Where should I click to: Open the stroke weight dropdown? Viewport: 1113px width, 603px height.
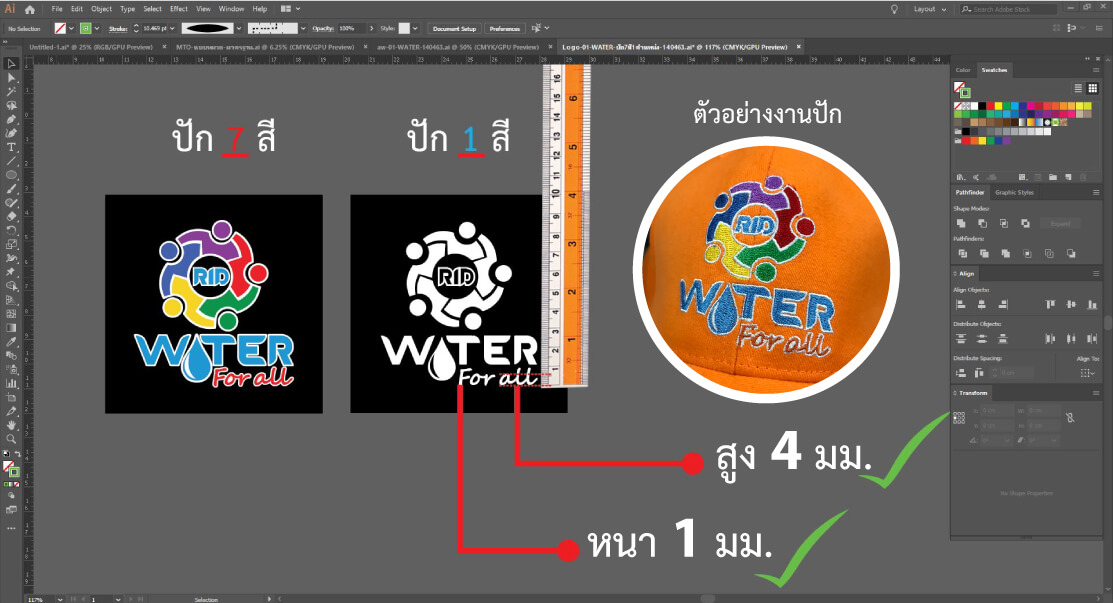(172, 28)
